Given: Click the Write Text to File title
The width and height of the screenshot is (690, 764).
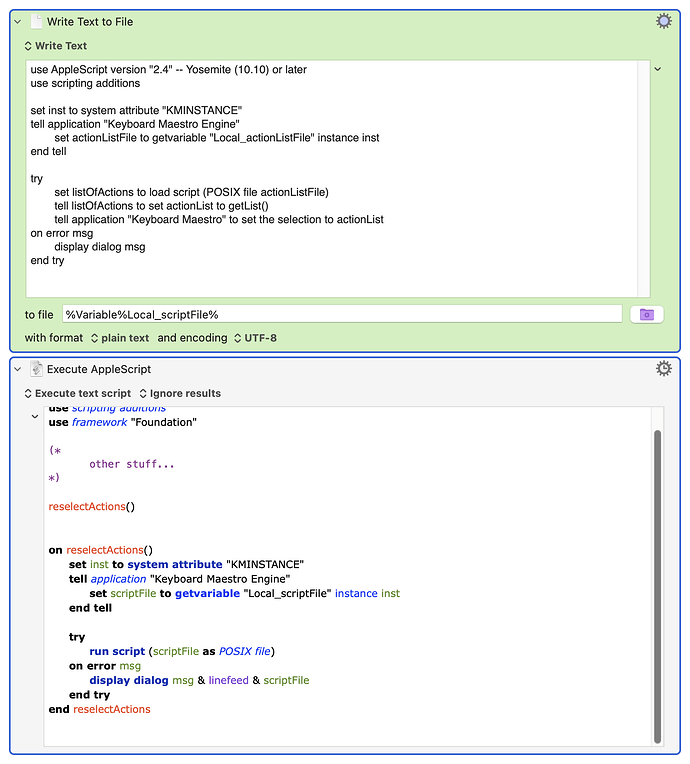Looking at the screenshot, I should (x=90, y=22).
